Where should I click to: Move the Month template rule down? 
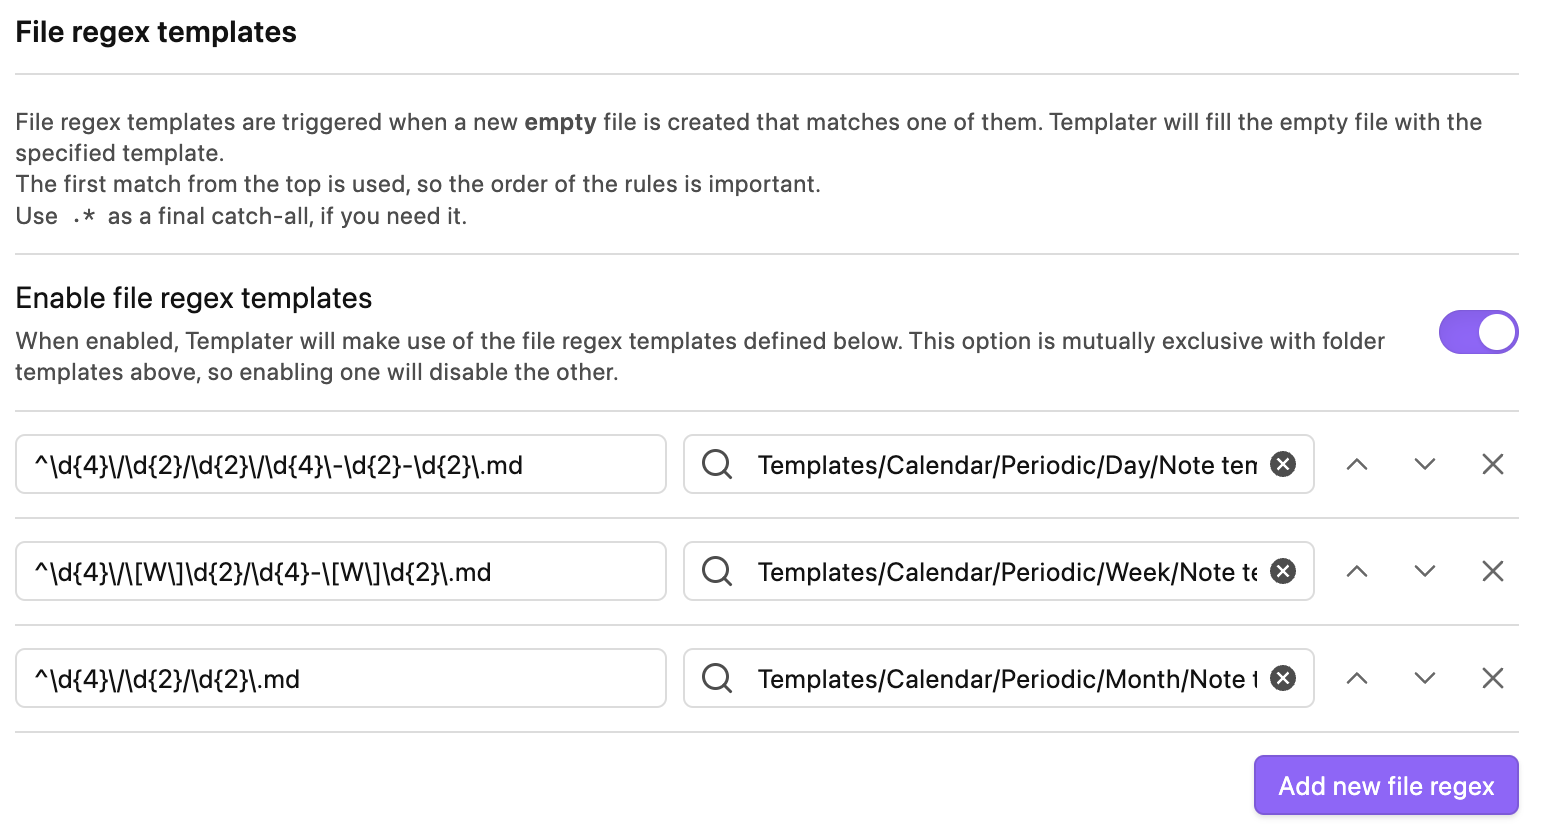pos(1425,678)
